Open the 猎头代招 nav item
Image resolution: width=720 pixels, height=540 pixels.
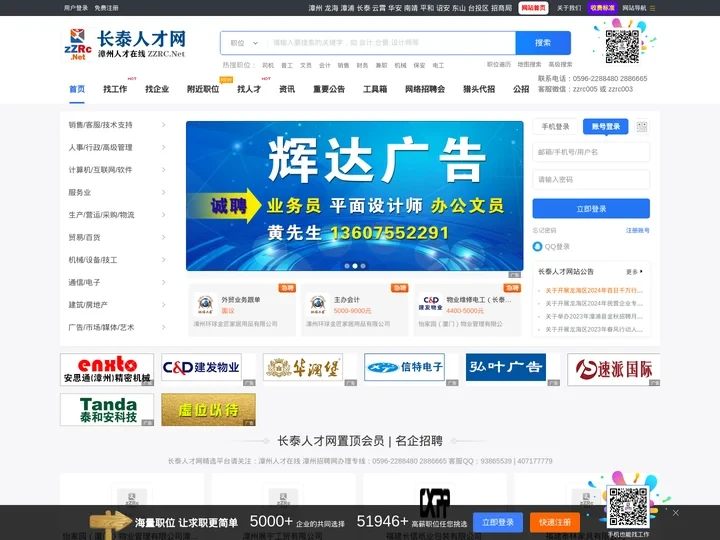click(x=479, y=89)
